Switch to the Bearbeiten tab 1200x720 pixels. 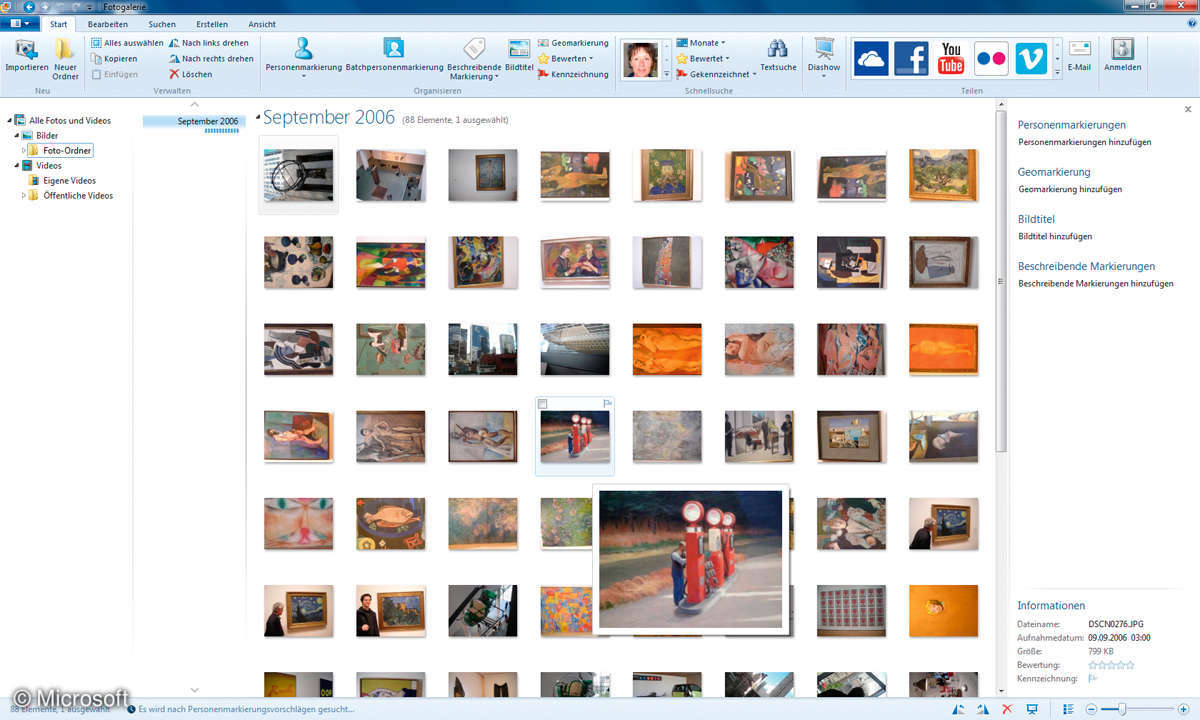(x=107, y=24)
